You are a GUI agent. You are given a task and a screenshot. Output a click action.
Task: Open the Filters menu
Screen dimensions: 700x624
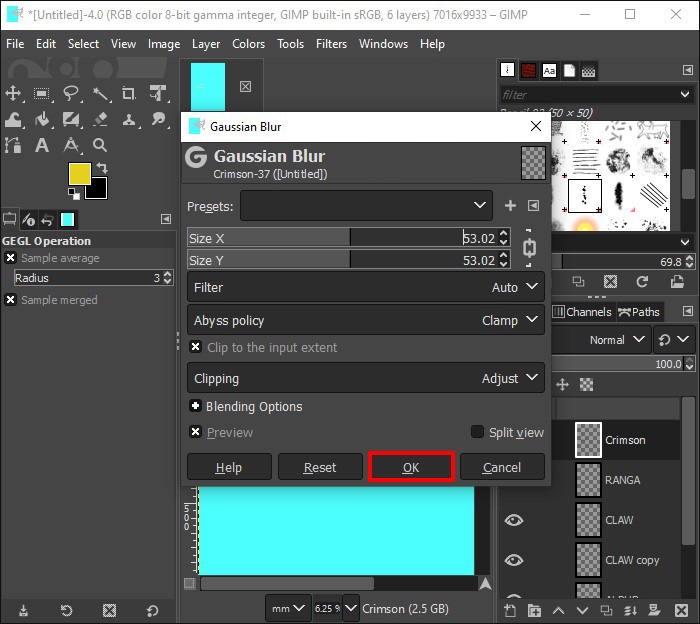pyautogui.click(x=331, y=44)
